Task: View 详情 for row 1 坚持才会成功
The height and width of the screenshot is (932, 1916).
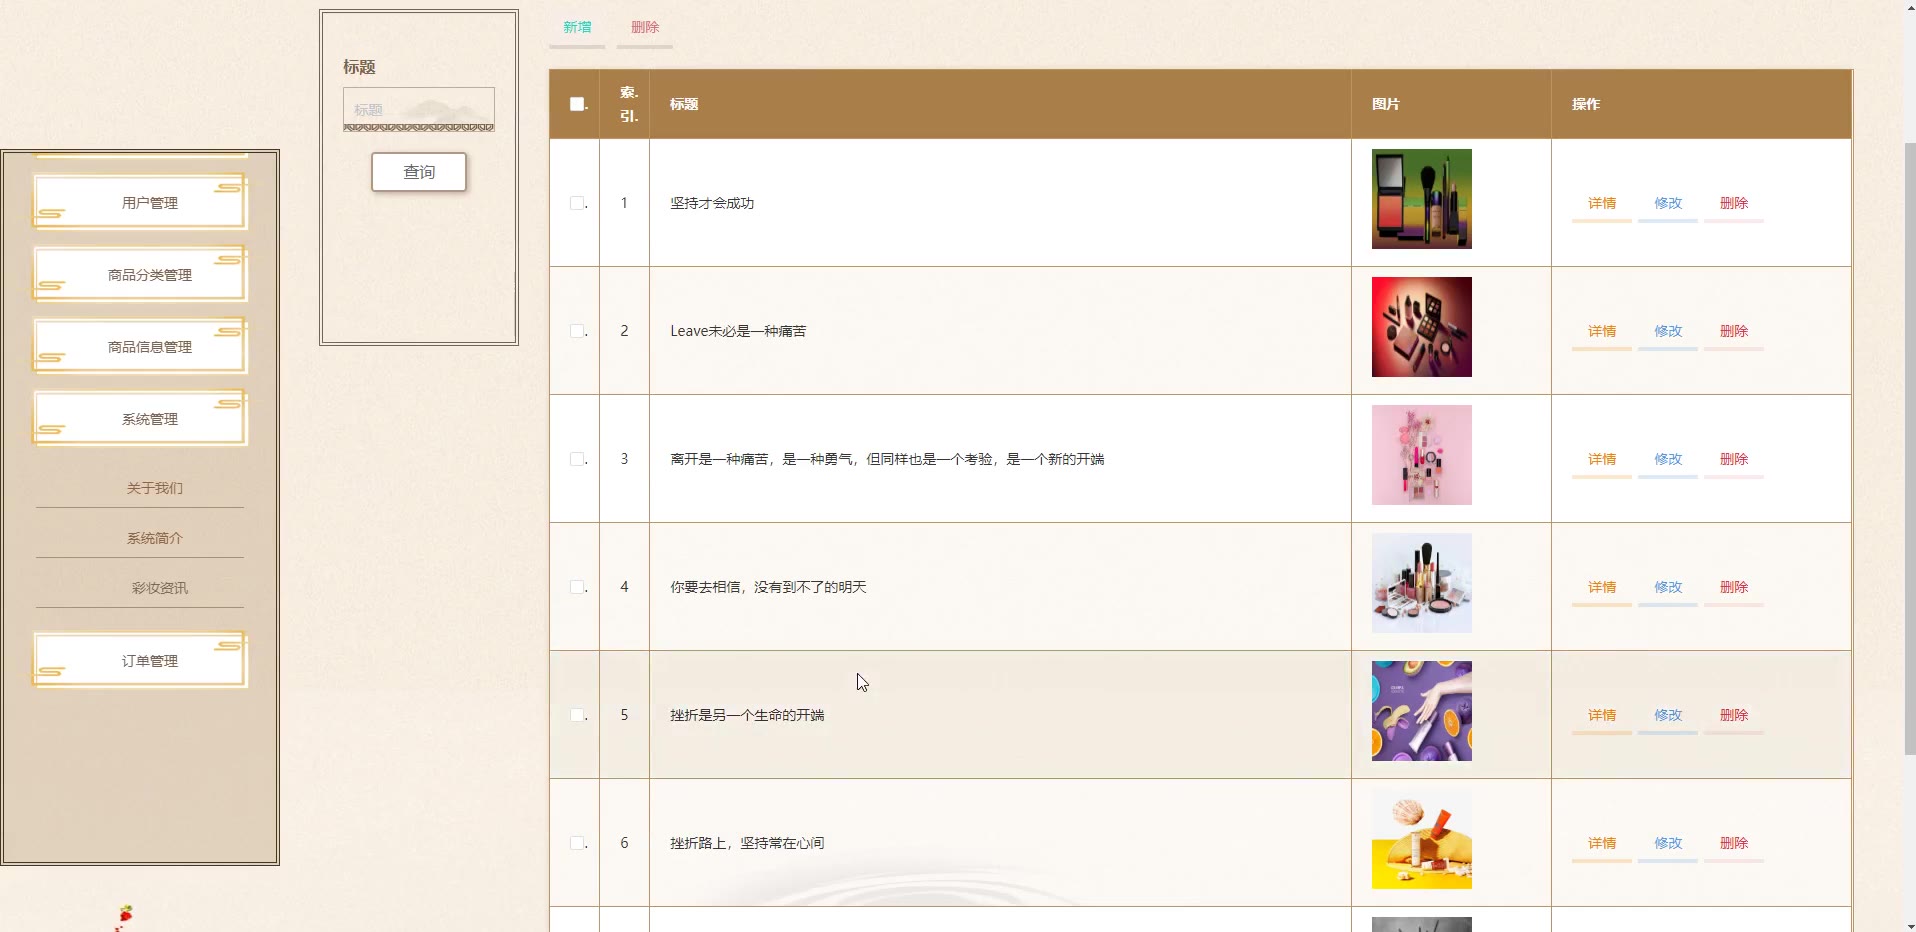Action: tap(1602, 203)
